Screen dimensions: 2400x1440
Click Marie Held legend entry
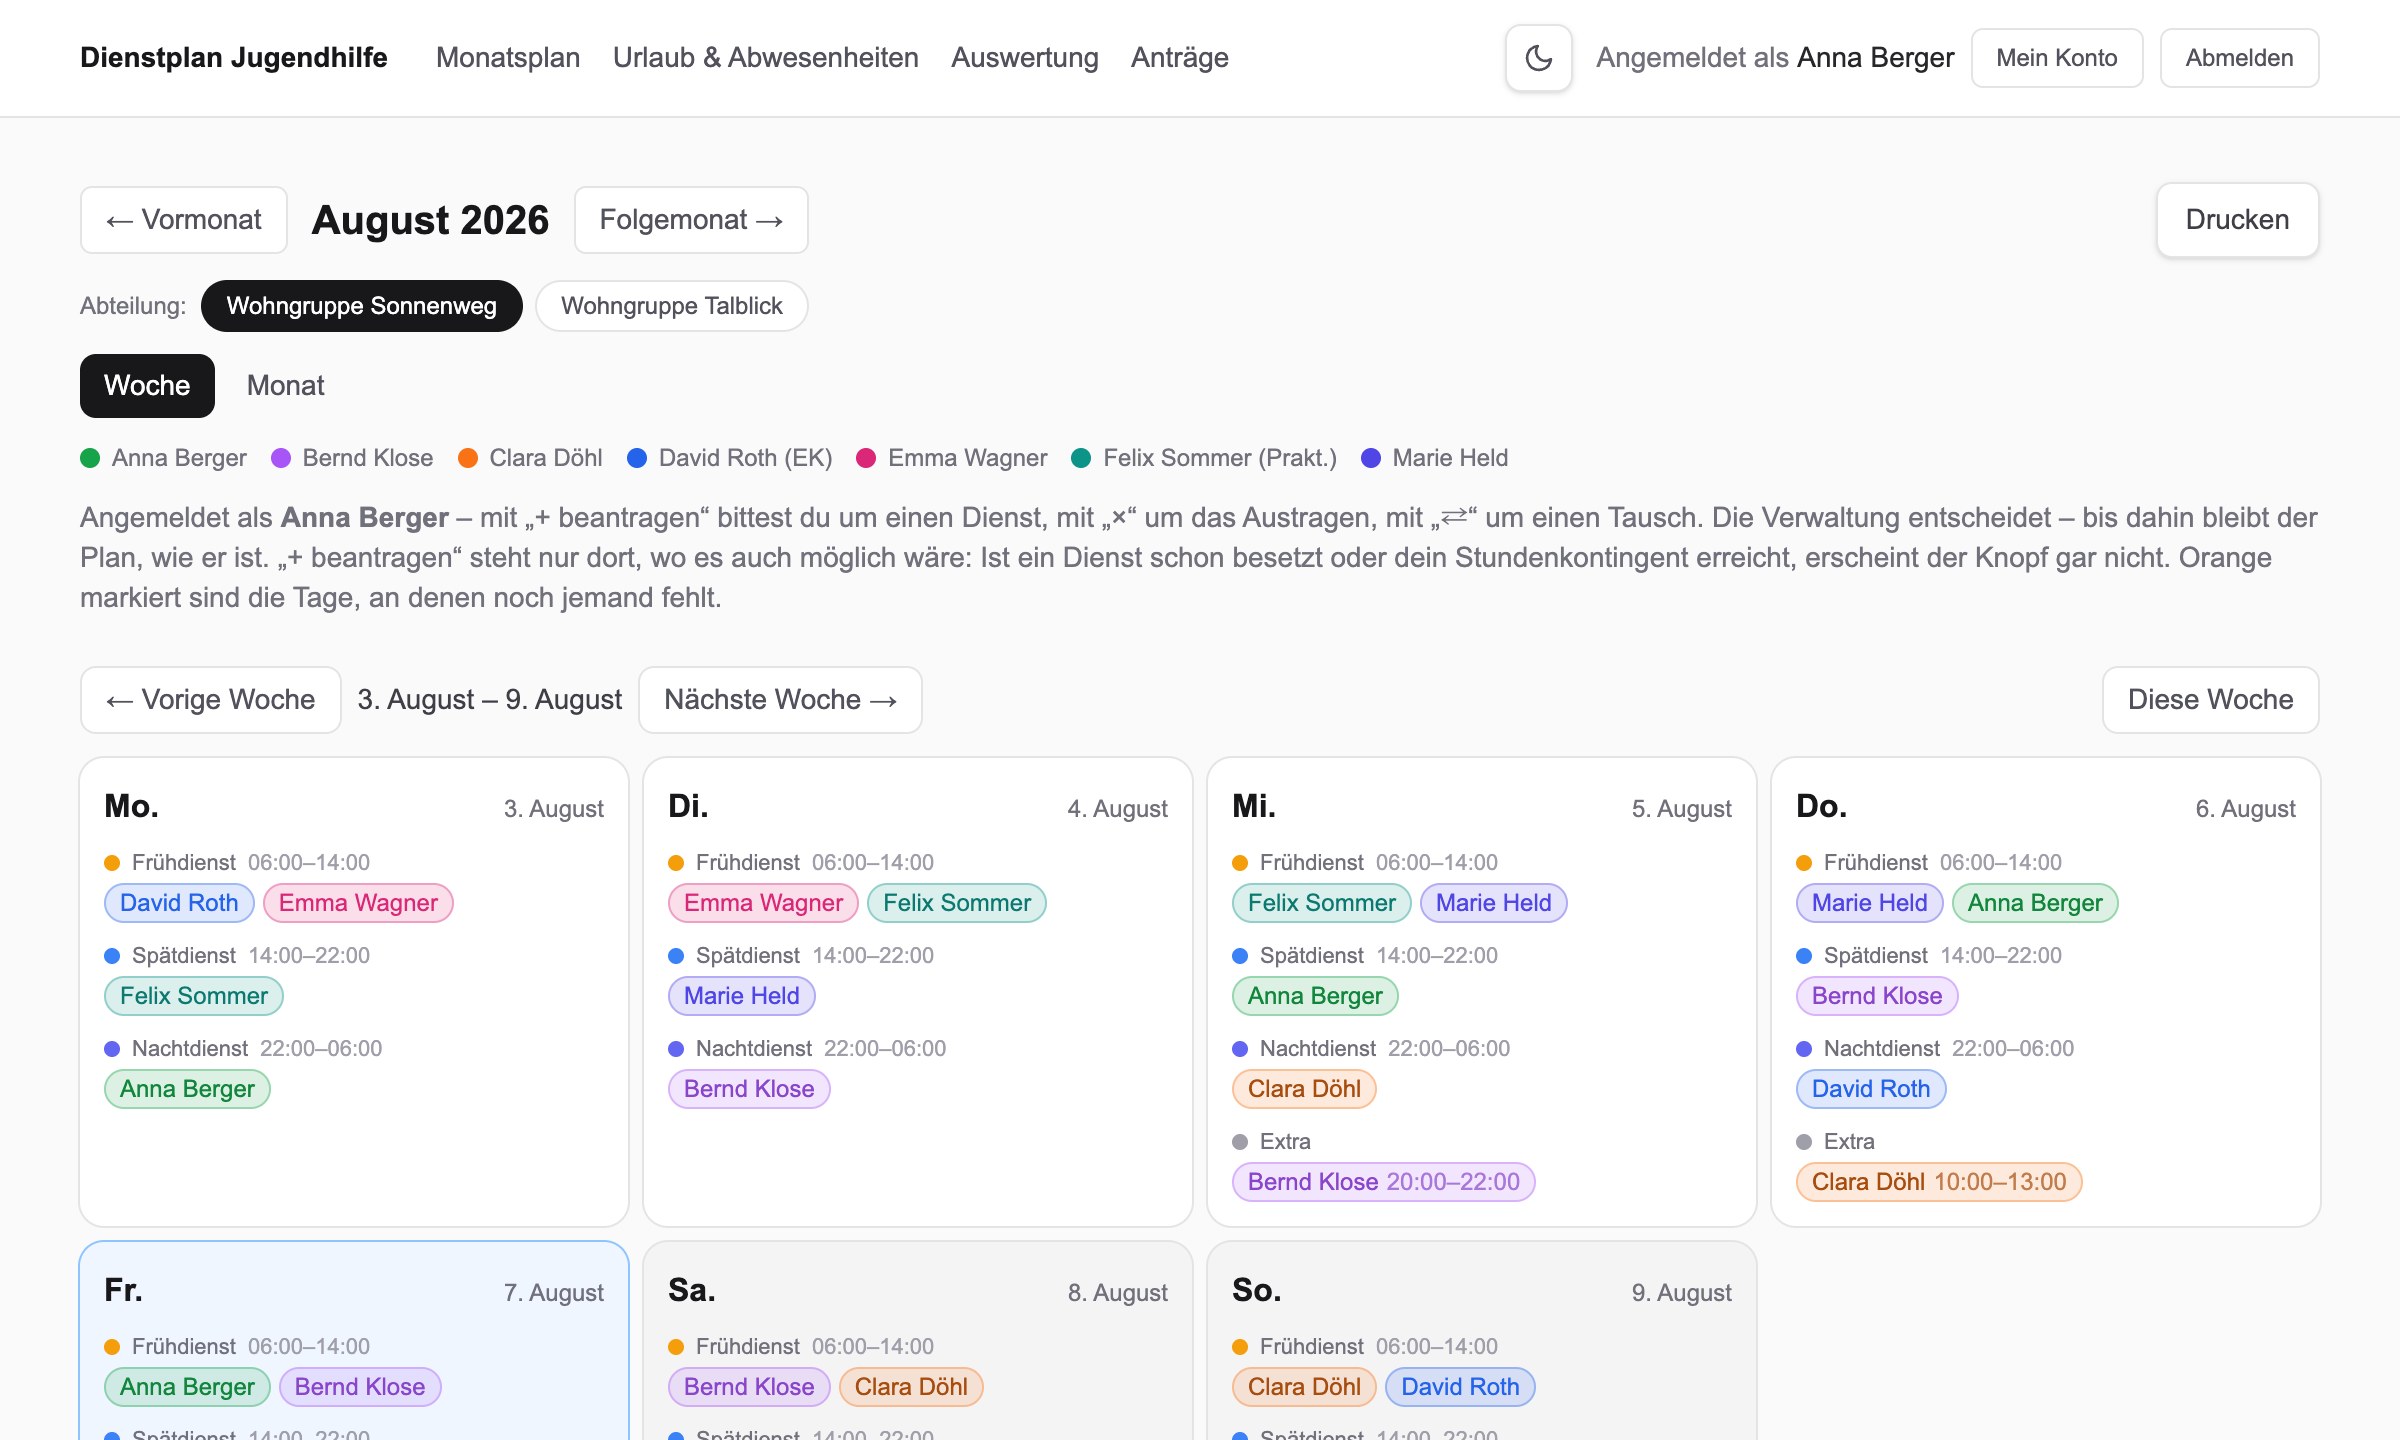pyautogui.click(x=1434, y=458)
